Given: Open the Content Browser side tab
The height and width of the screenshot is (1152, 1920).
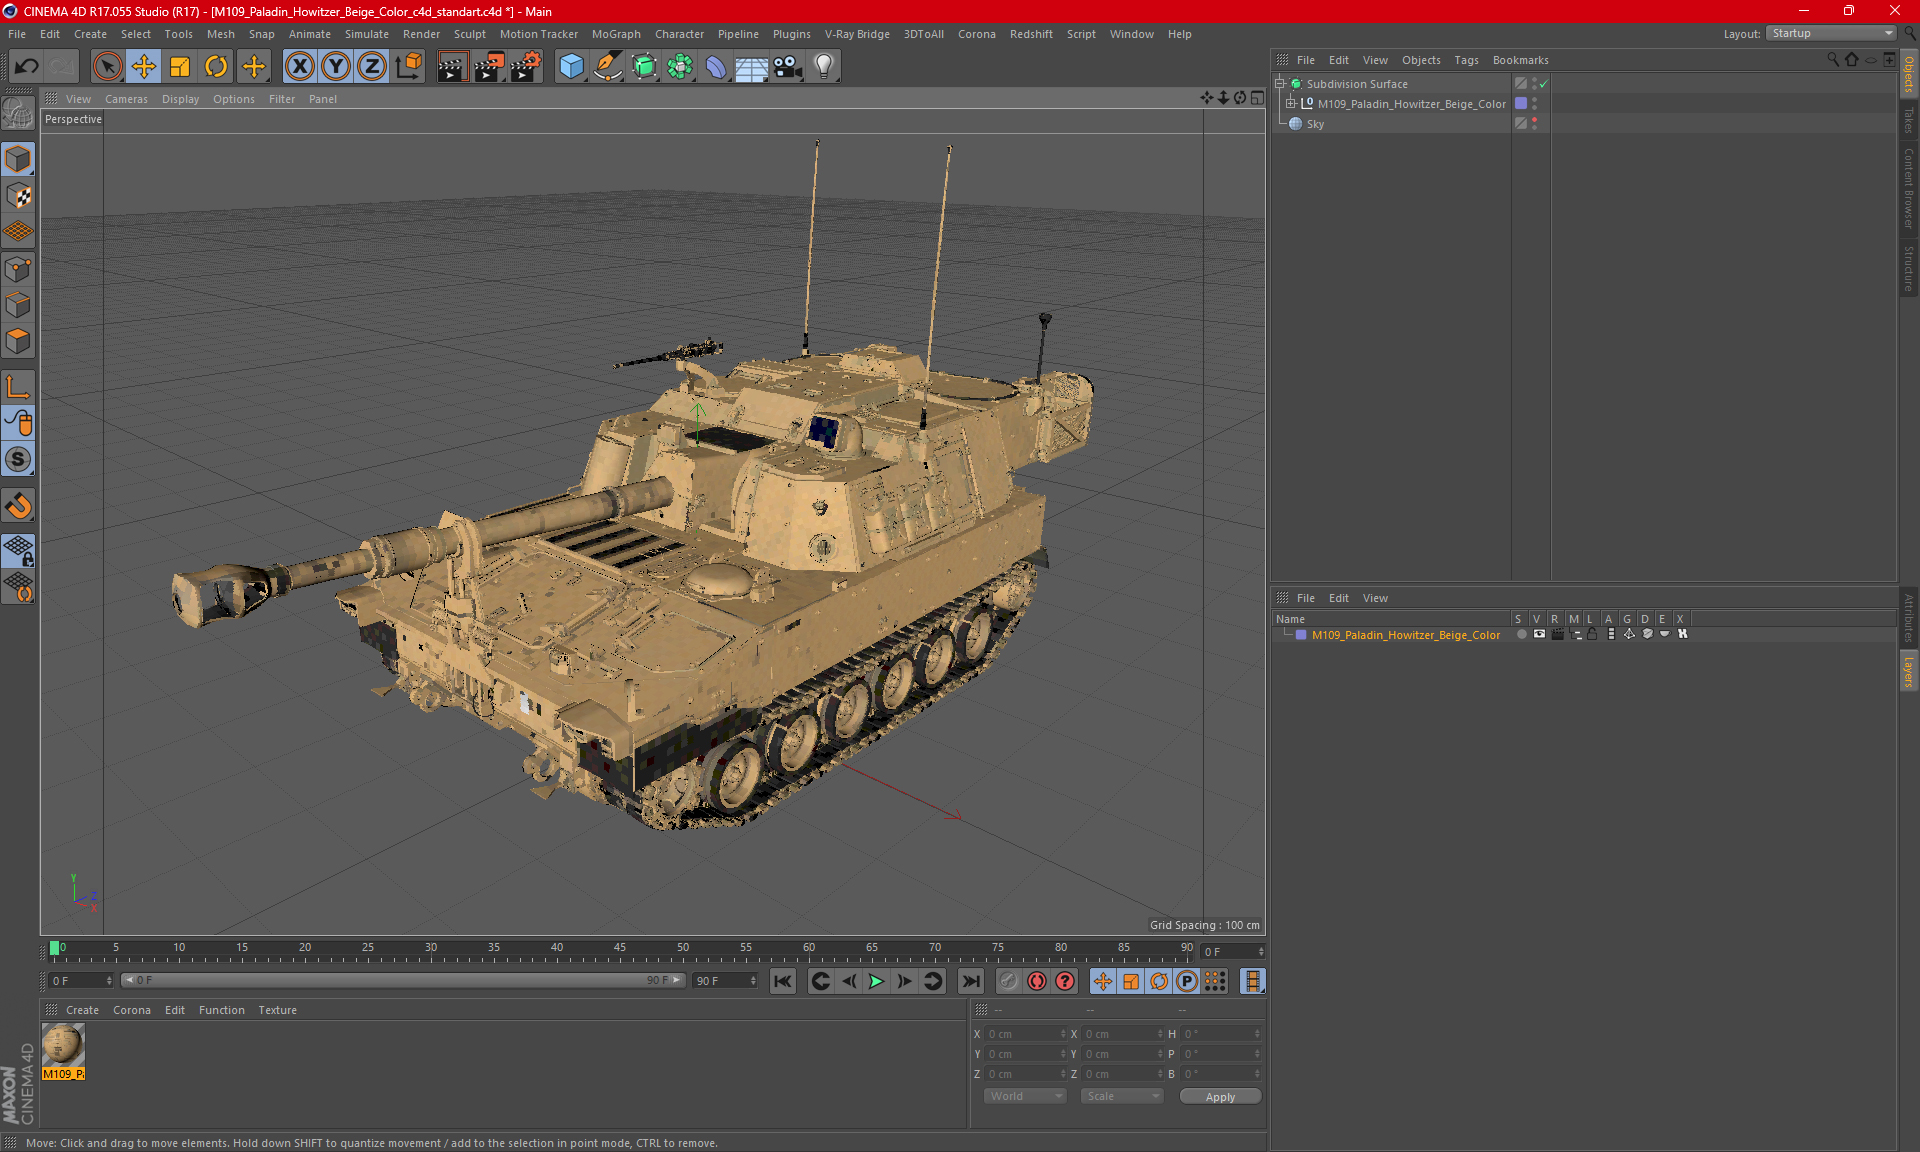Looking at the screenshot, I should (x=1909, y=188).
